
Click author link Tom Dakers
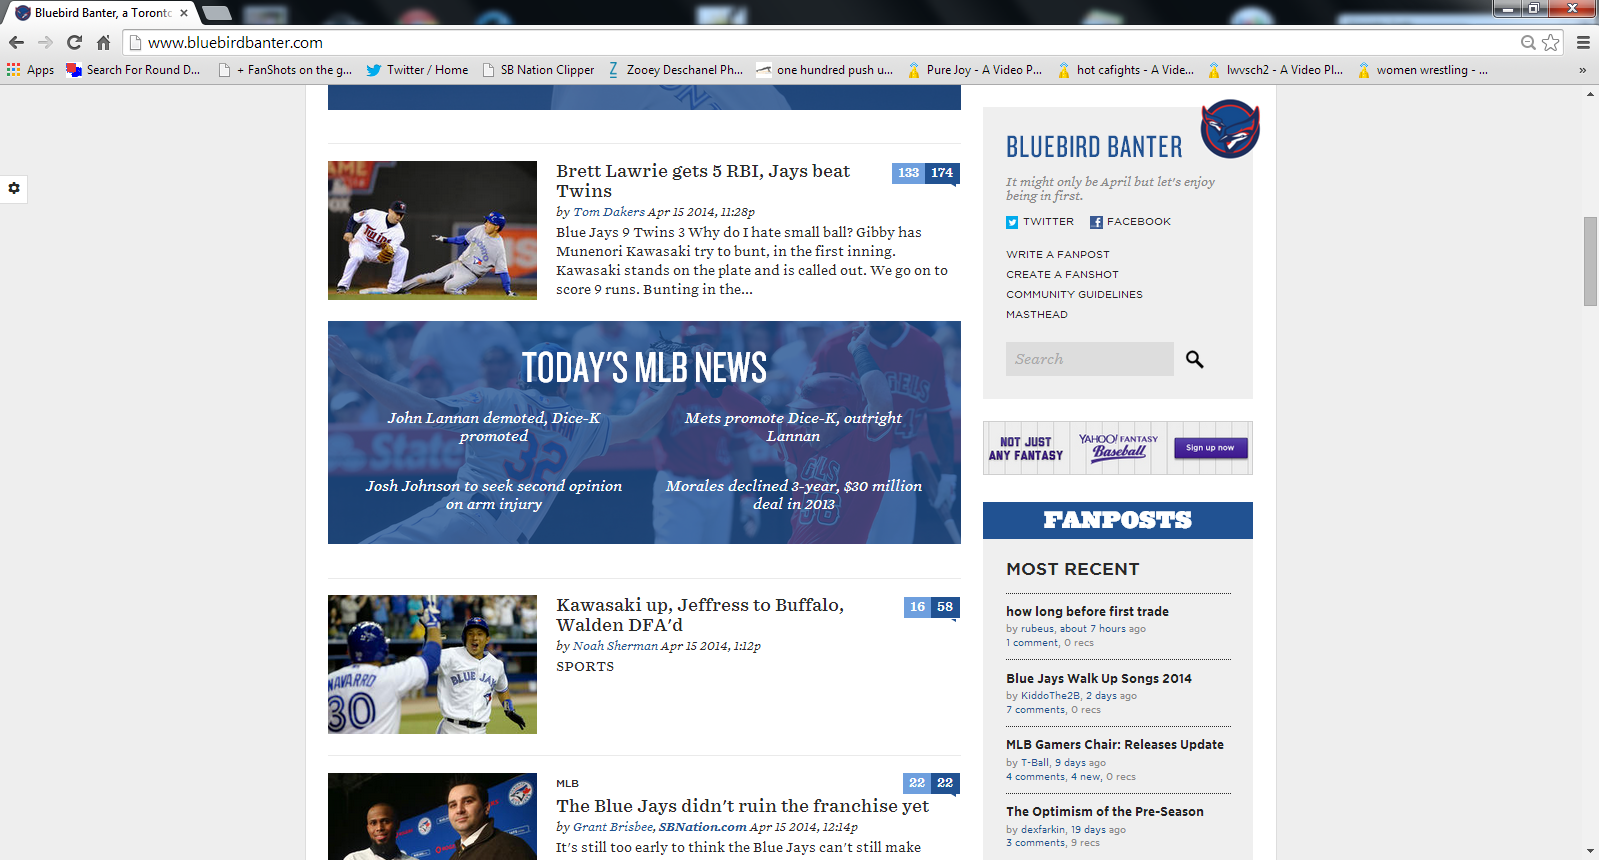click(609, 212)
